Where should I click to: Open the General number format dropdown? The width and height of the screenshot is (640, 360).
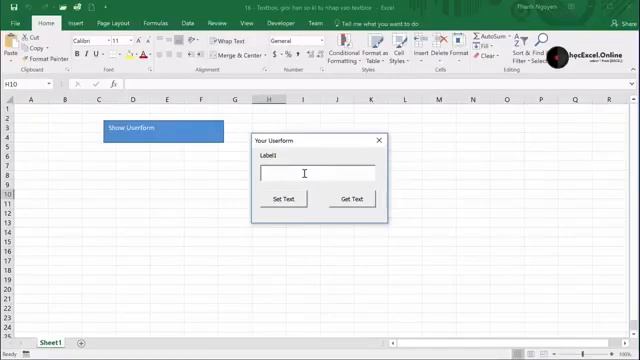pyautogui.click(x=322, y=41)
